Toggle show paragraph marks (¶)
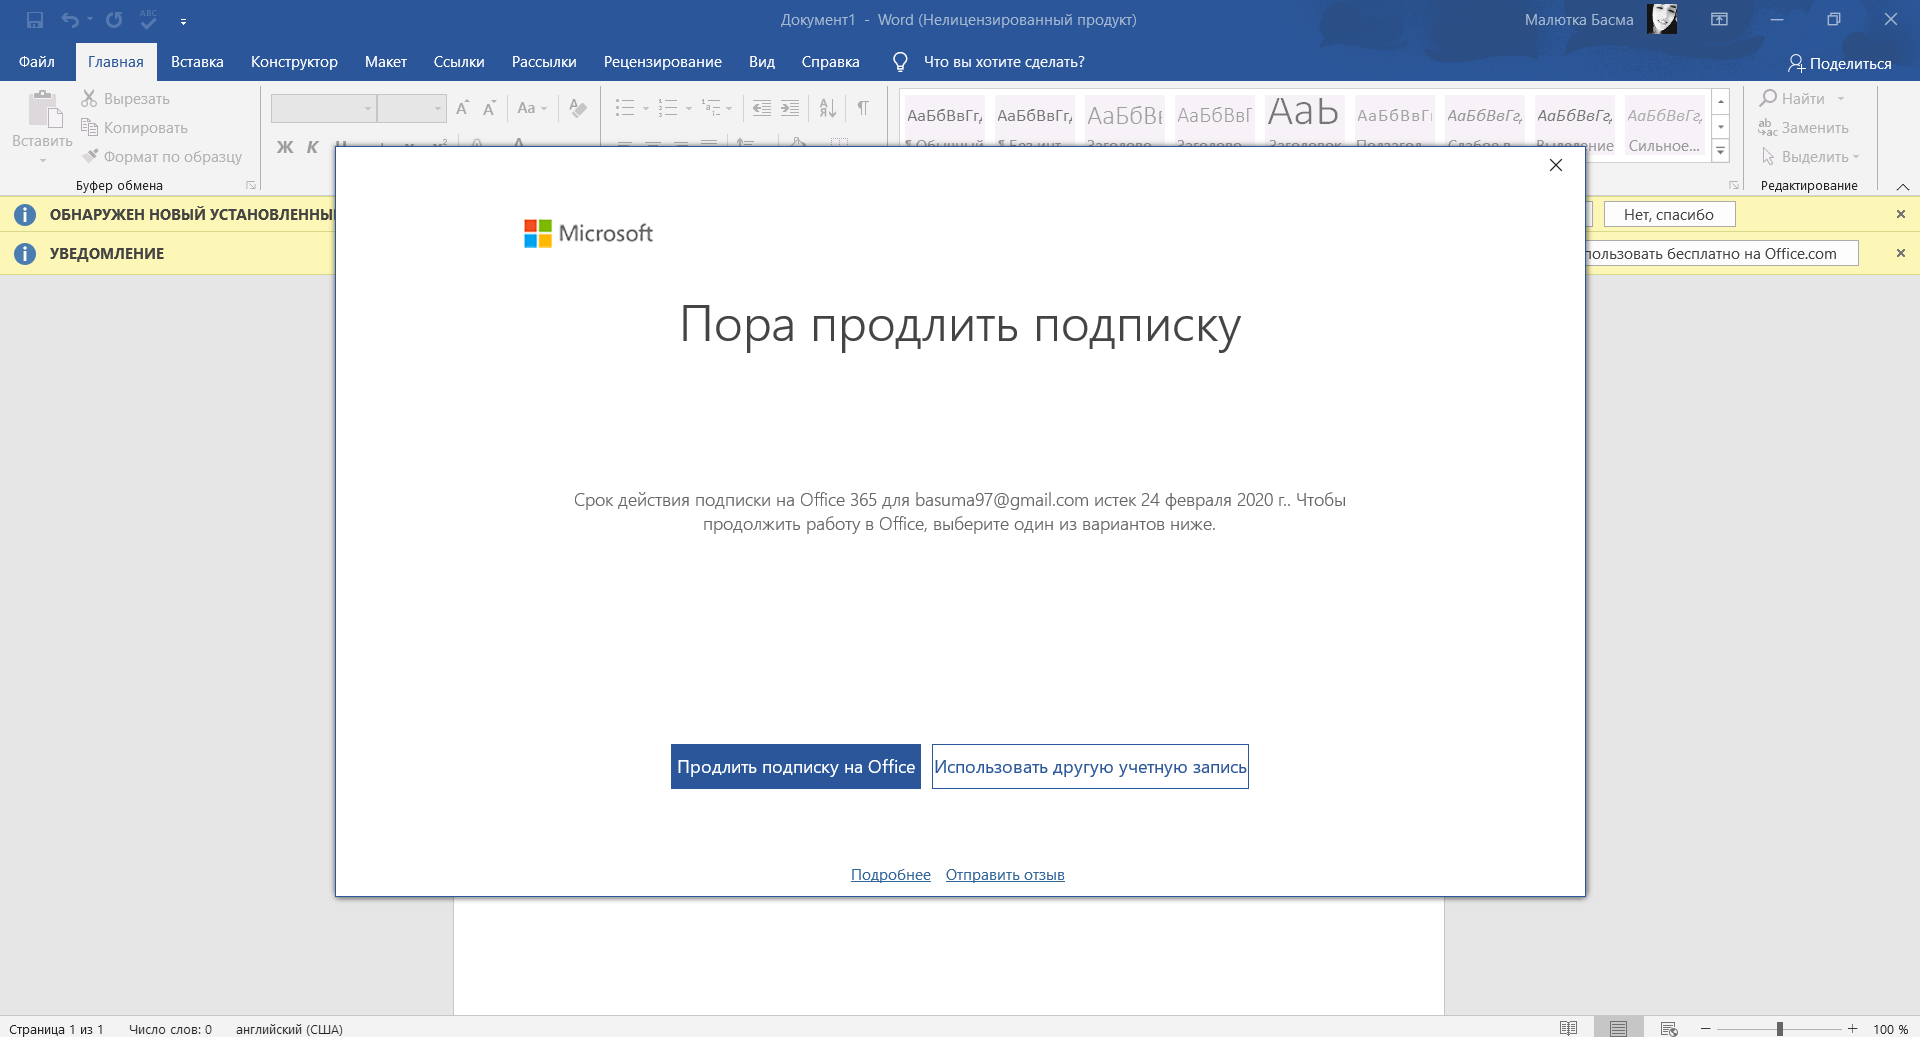1920x1037 pixels. (863, 108)
